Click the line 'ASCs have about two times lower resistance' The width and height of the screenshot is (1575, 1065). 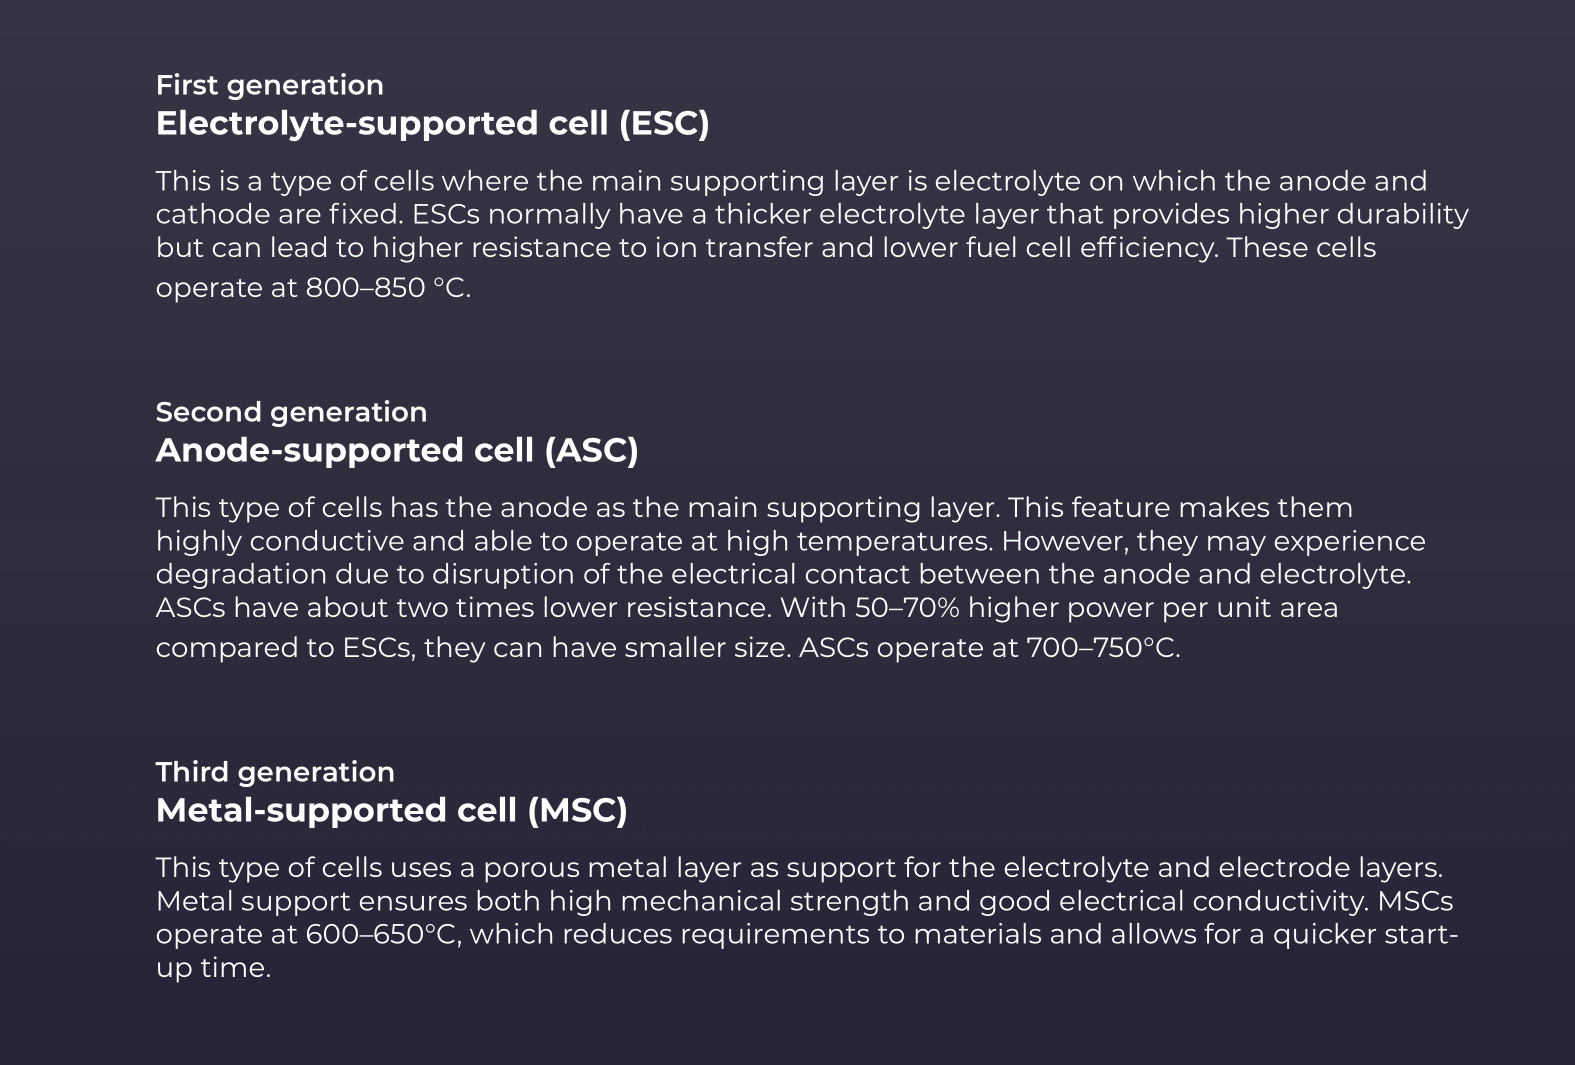tap(747, 608)
